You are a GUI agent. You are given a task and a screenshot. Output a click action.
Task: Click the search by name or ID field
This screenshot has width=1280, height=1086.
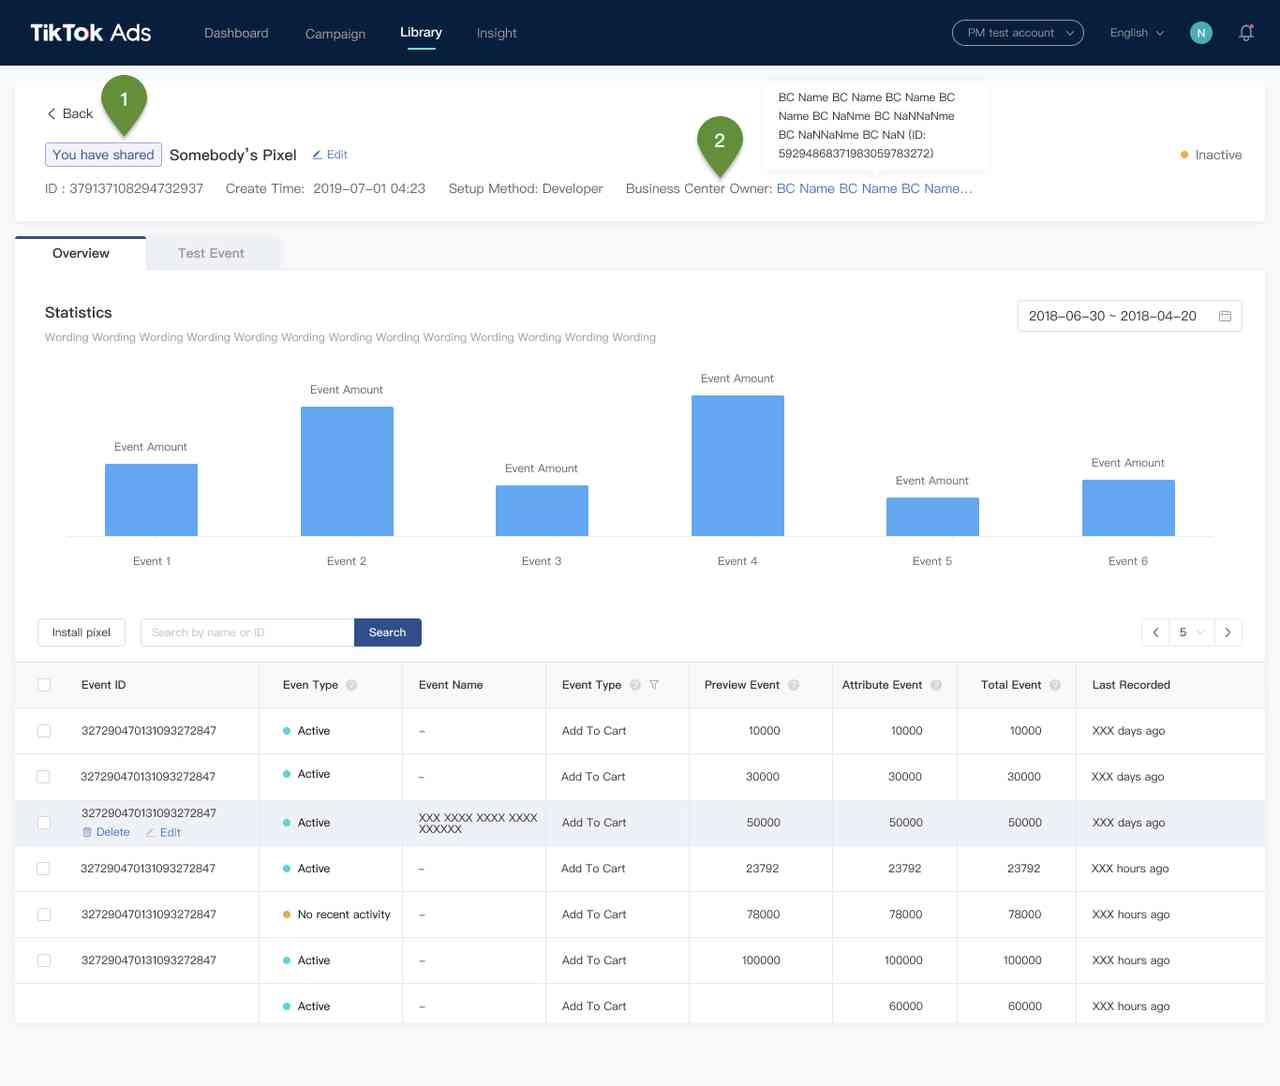(x=247, y=632)
